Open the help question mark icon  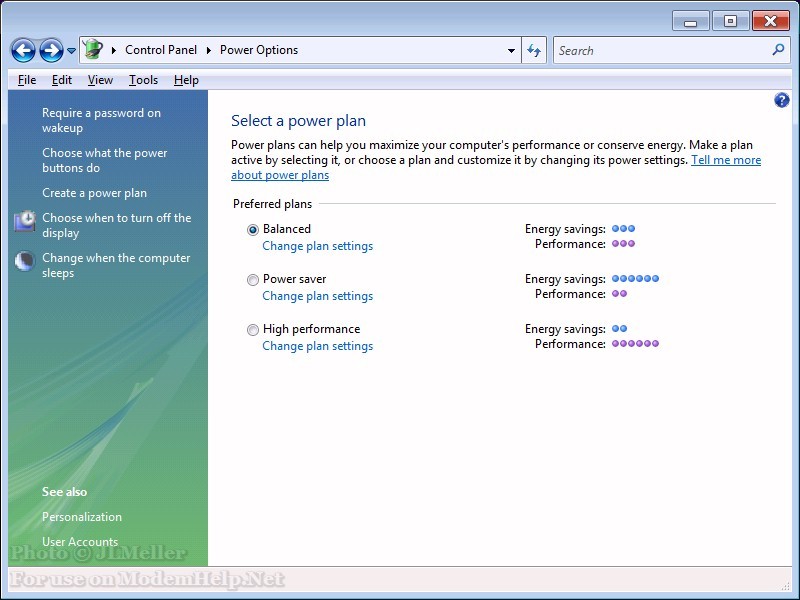point(781,100)
